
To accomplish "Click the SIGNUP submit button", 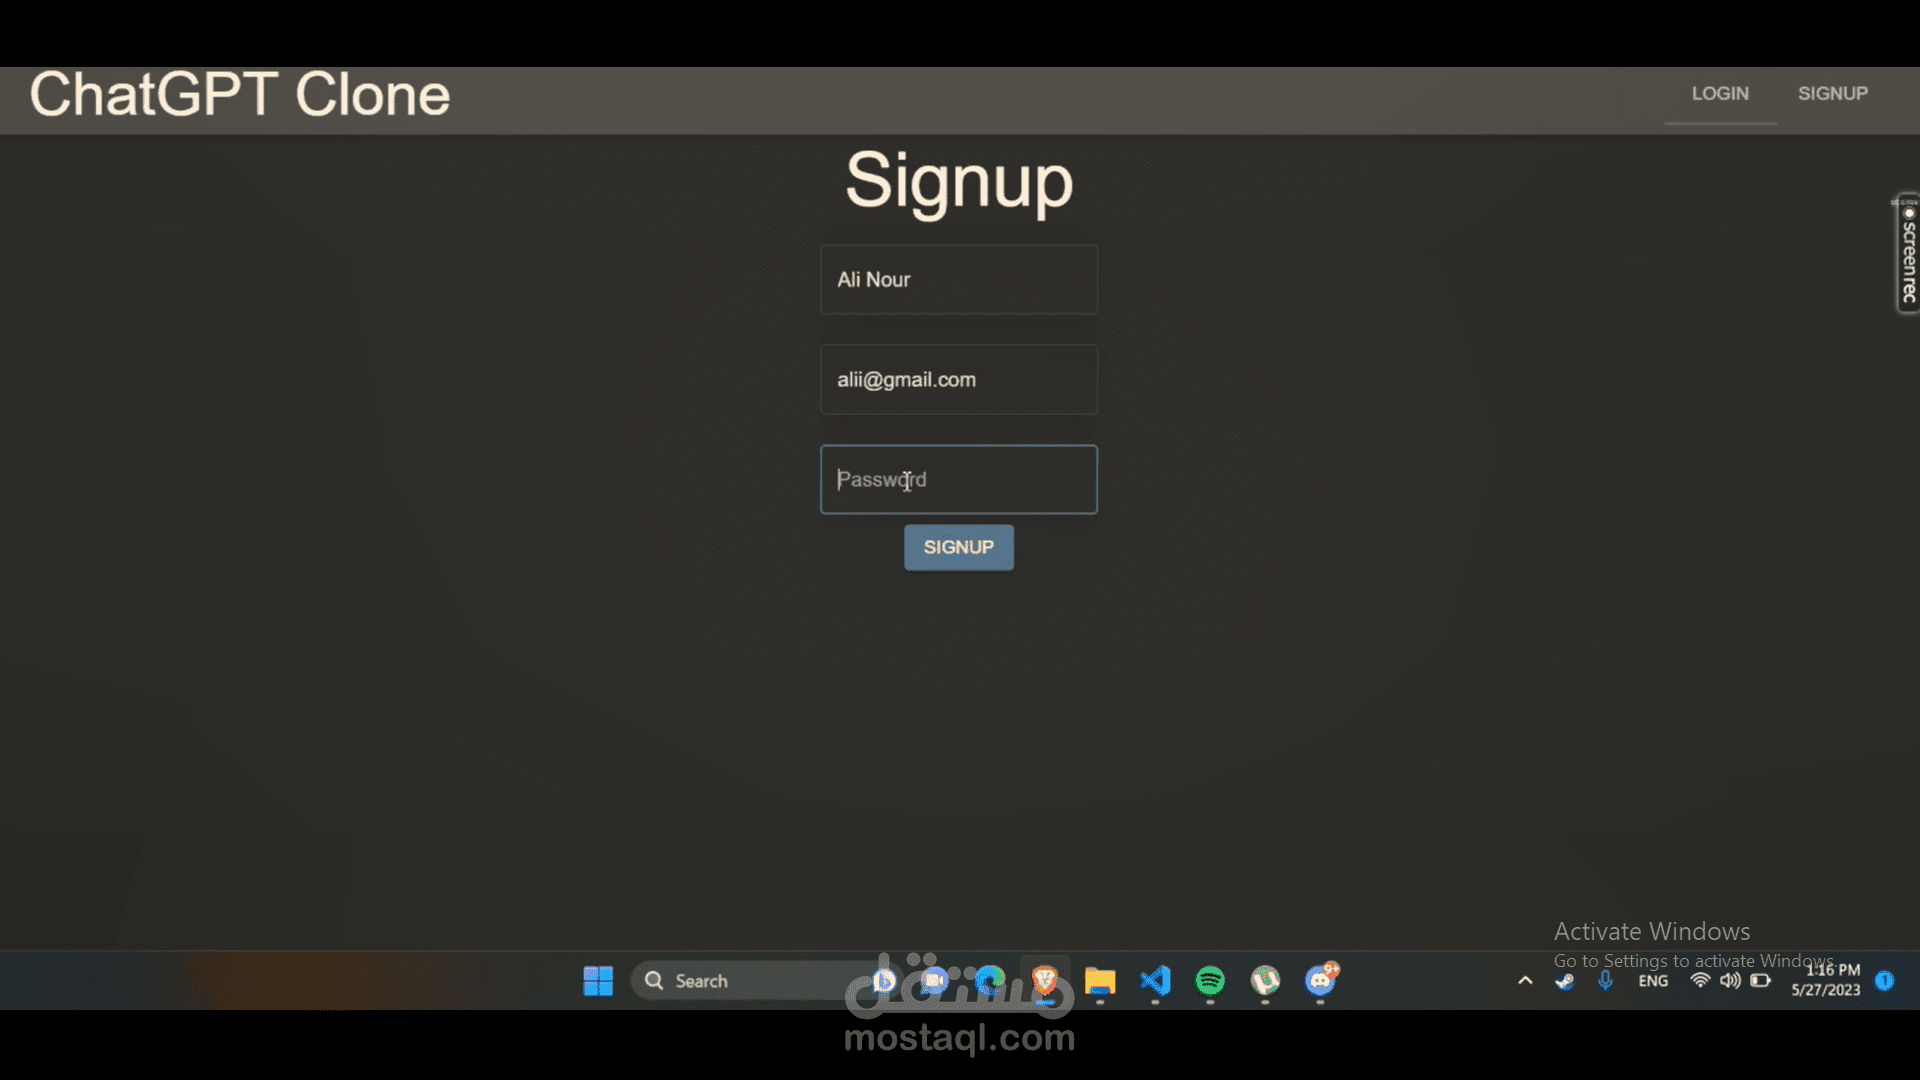I will tap(958, 547).
